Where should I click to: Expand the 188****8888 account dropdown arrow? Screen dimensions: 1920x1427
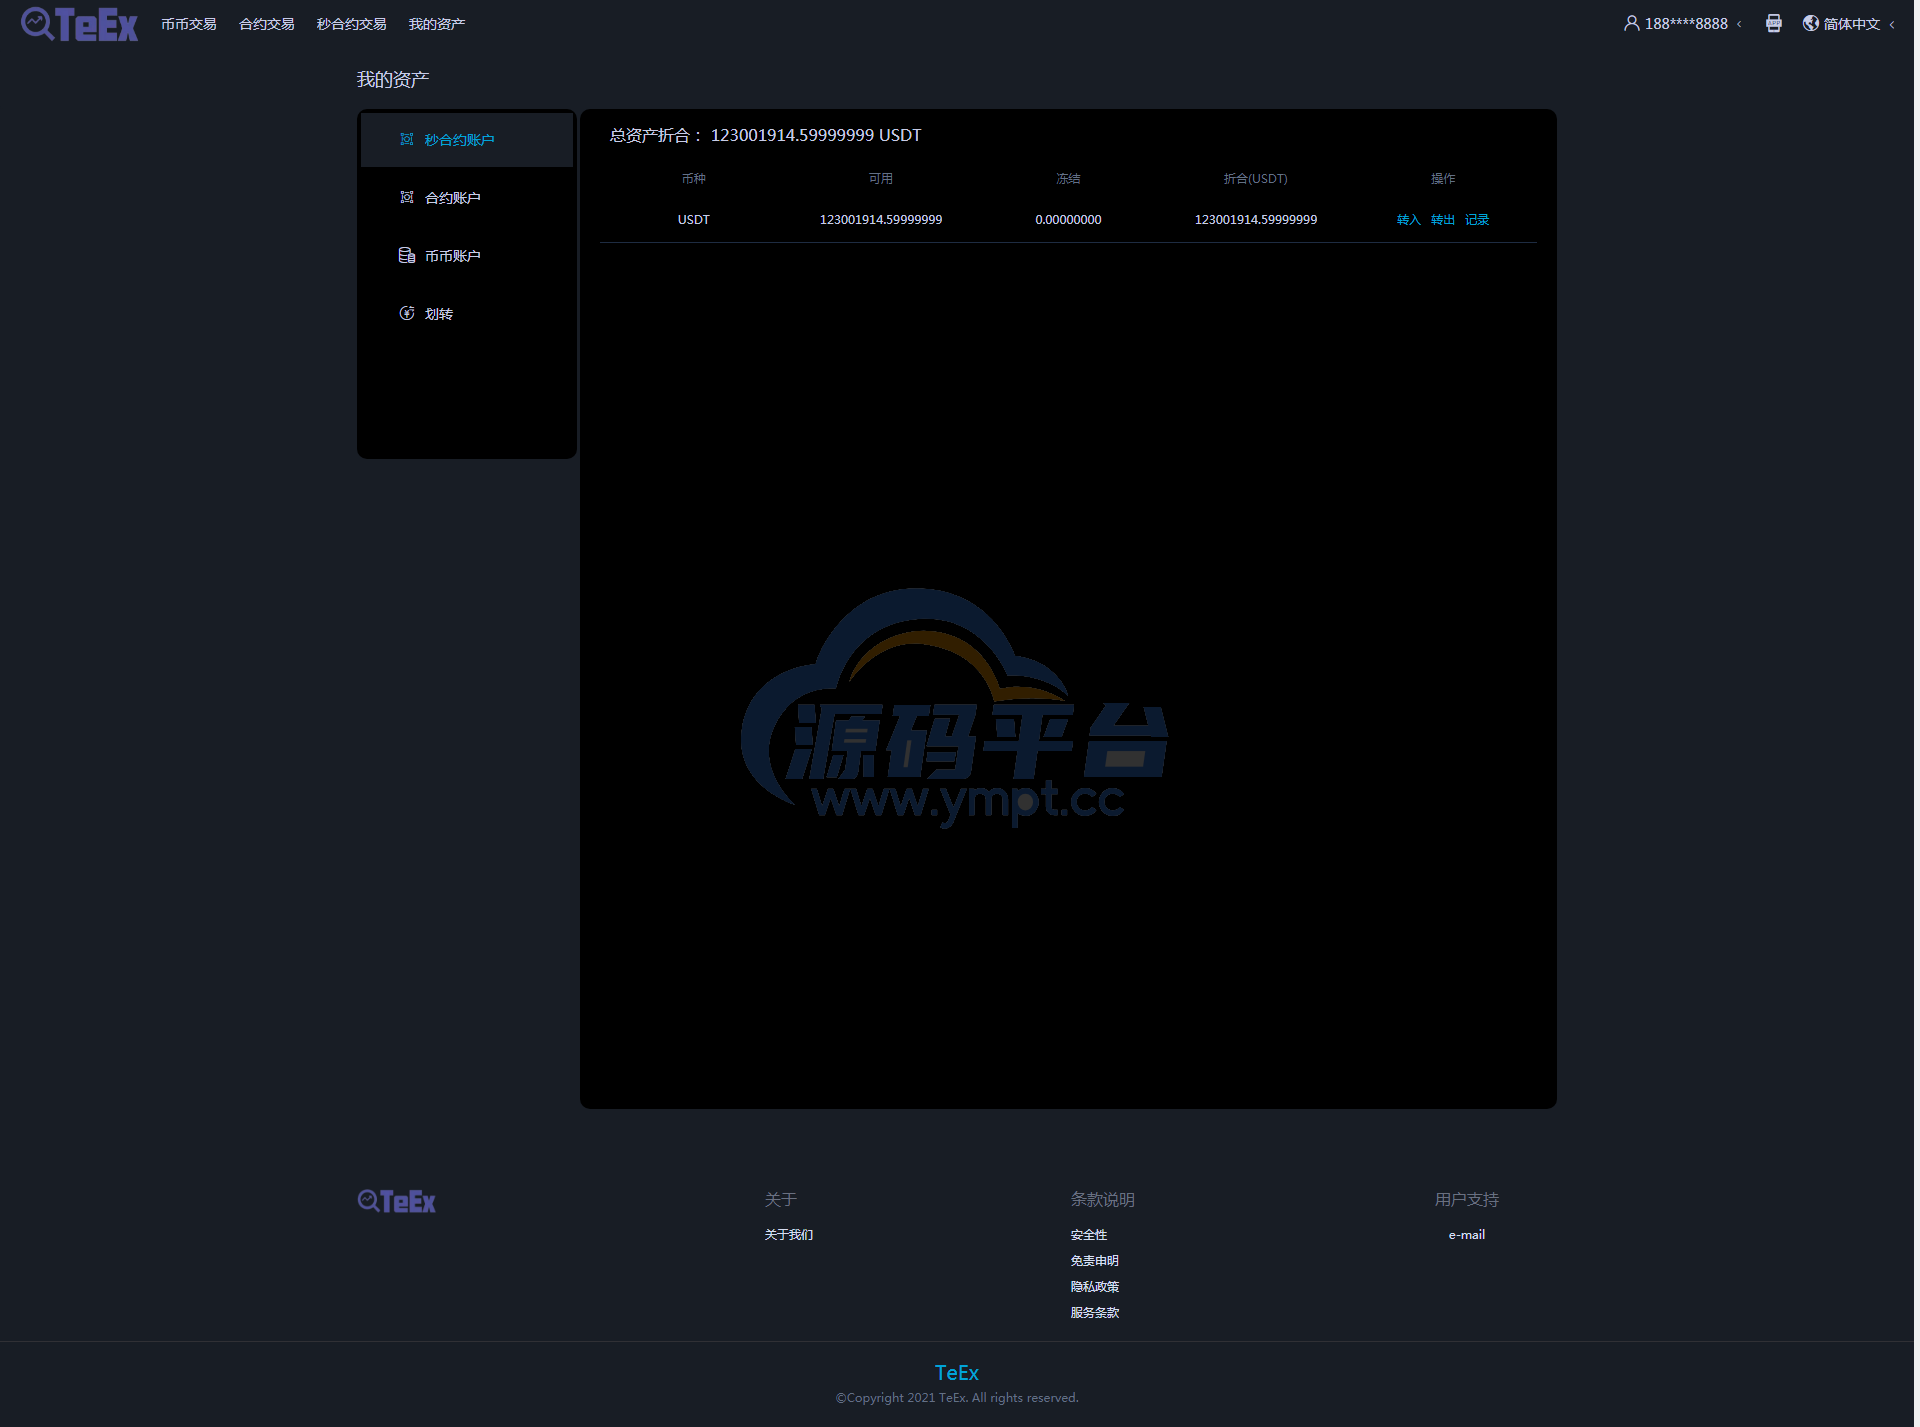coord(1739,24)
